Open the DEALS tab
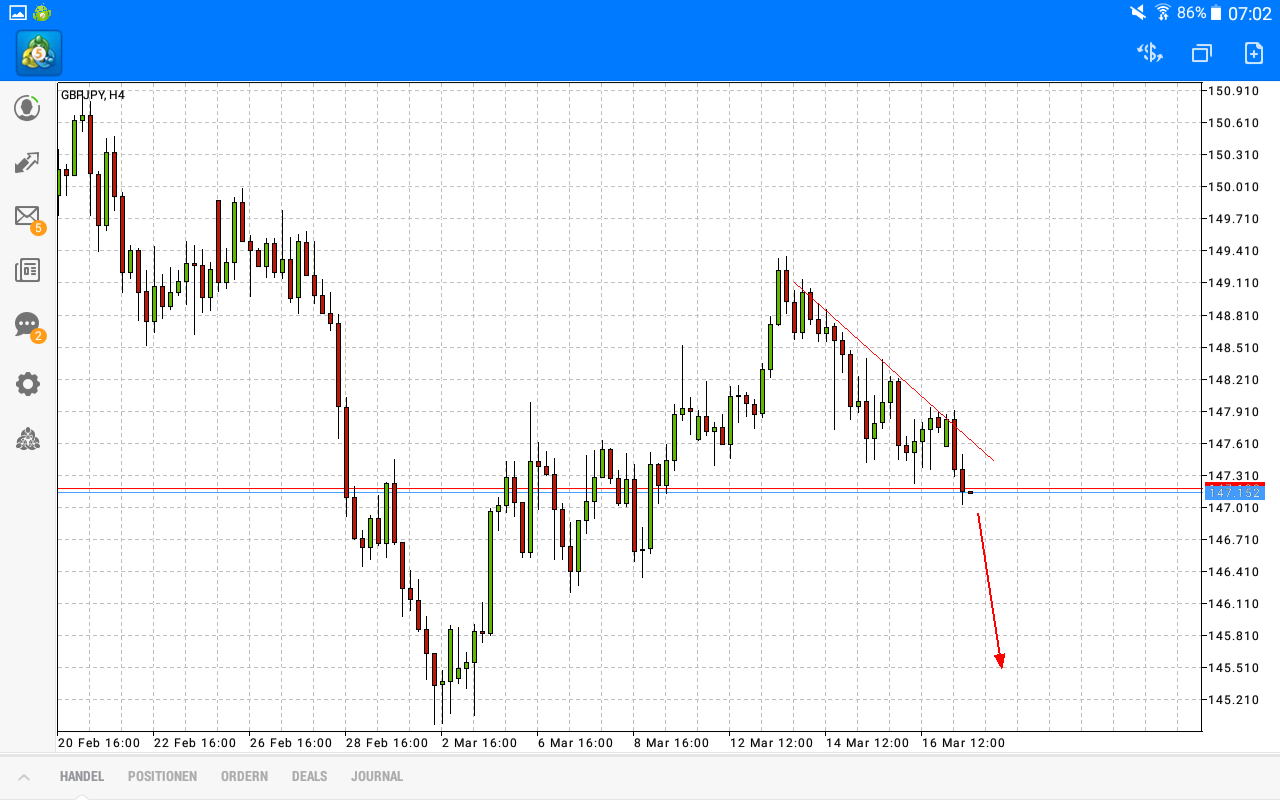The width and height of the screenshot is (1280, 800). [309, 776]
